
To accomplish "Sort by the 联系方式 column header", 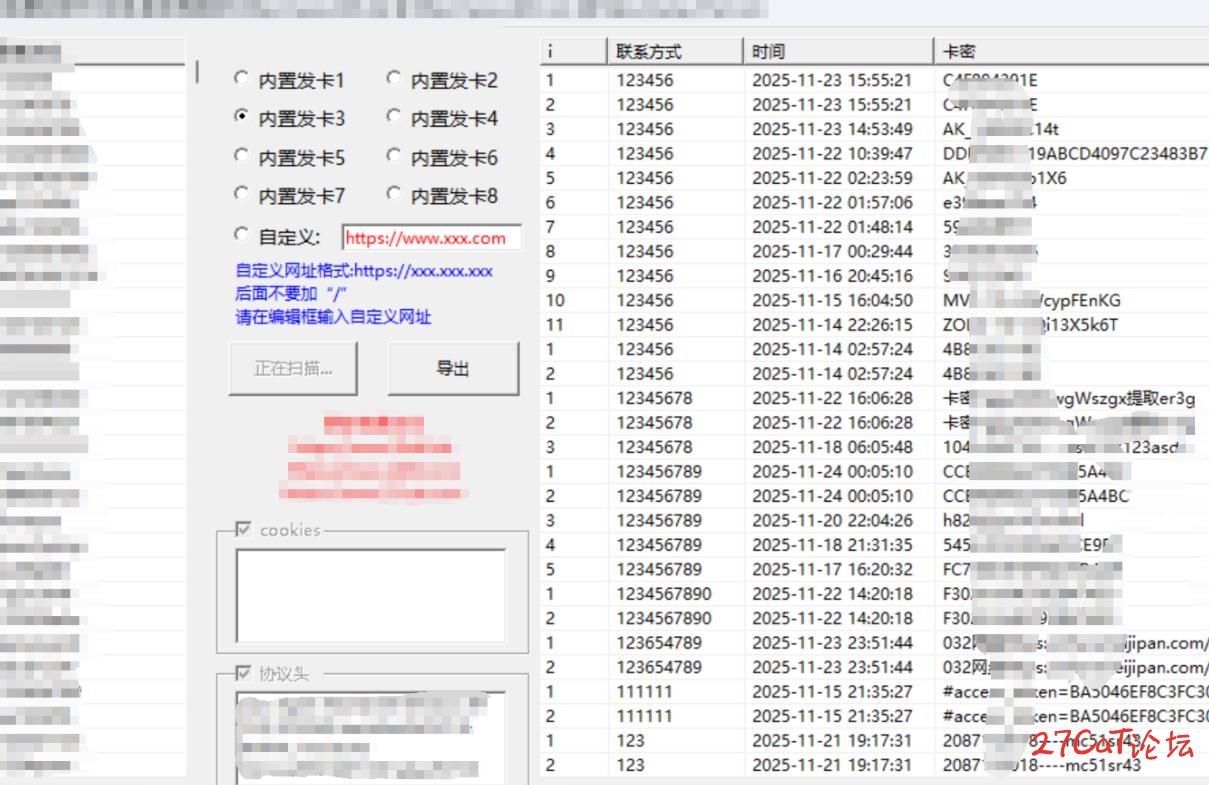I will click(675, 51).
